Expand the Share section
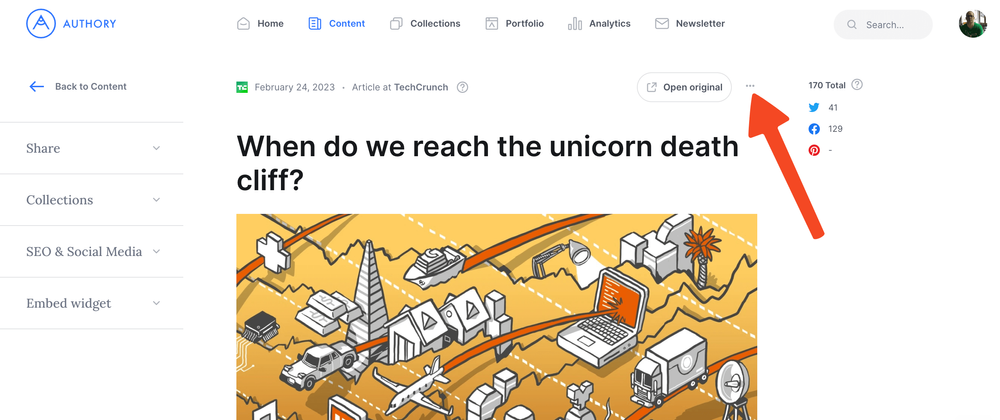Screen dimensions: 1000x420 [x=92, y=148]
